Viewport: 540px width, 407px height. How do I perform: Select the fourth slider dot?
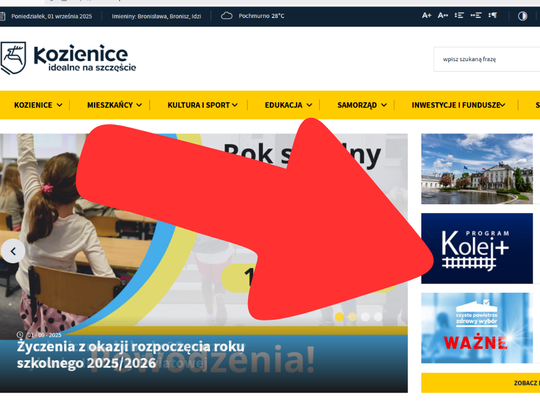[378, 316]
